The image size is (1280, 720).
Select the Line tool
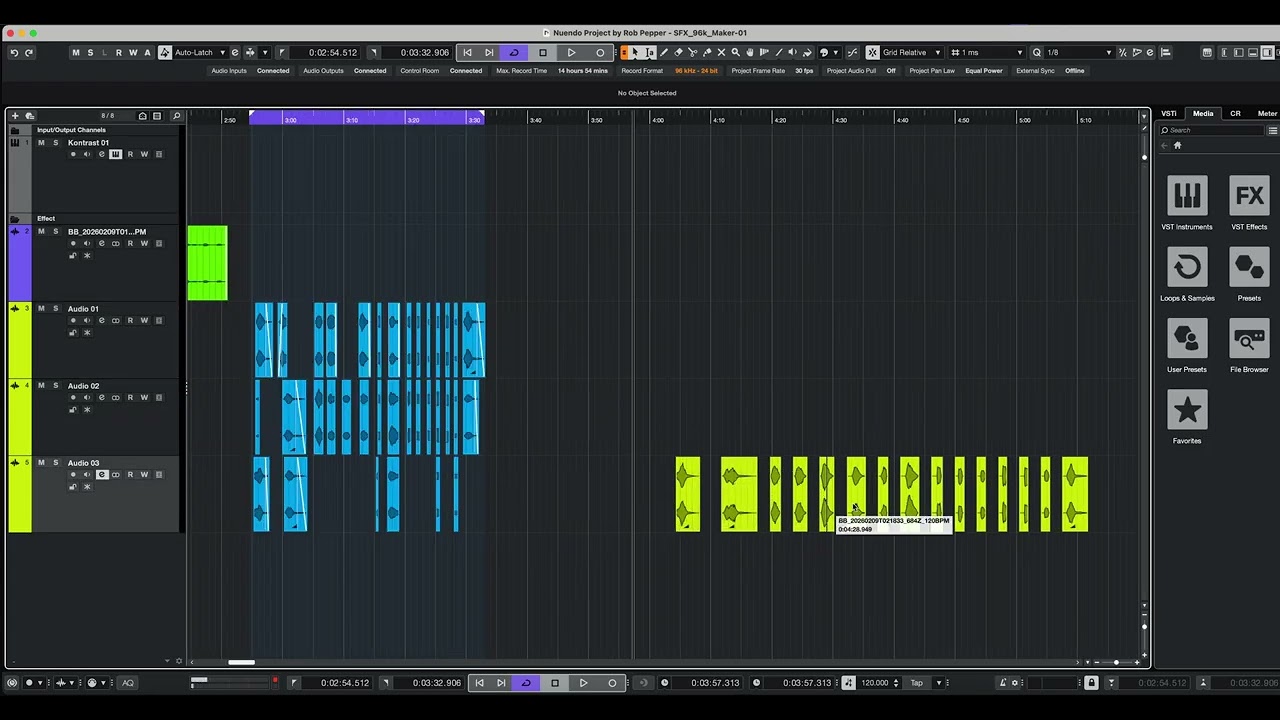[779, 52]
